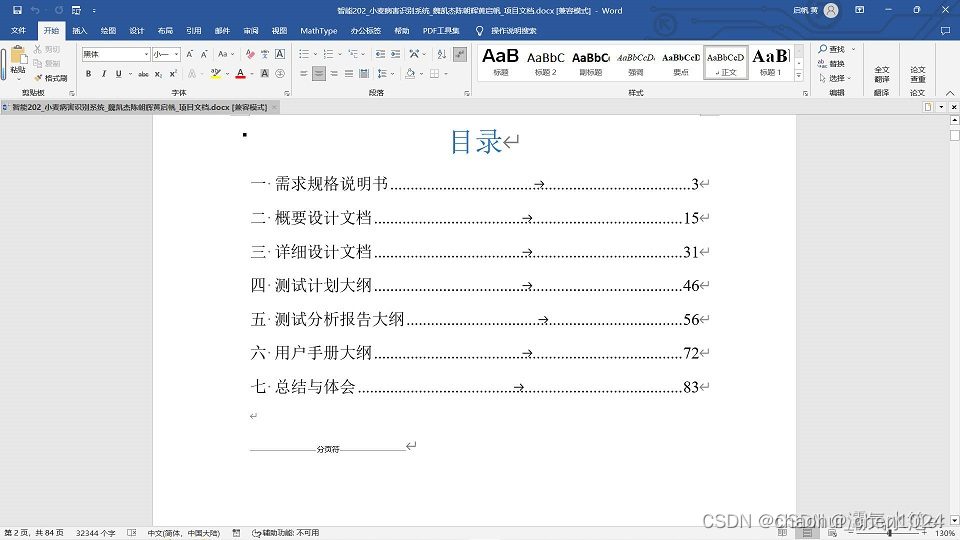Open Change Case Aa dropdown
The height and width of the screenshot is (540, 960).
pos(226,54)
